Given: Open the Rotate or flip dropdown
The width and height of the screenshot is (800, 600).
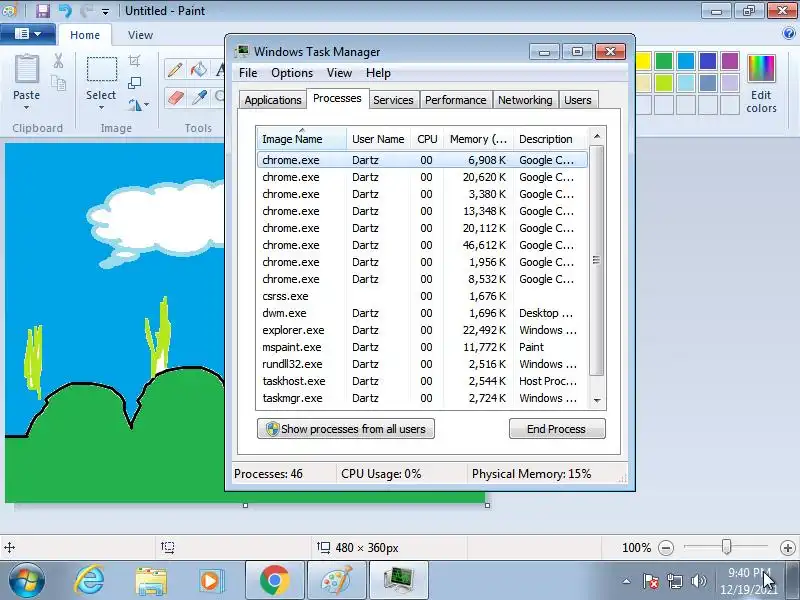Looking at the screenshot, I should coord(138,105).
